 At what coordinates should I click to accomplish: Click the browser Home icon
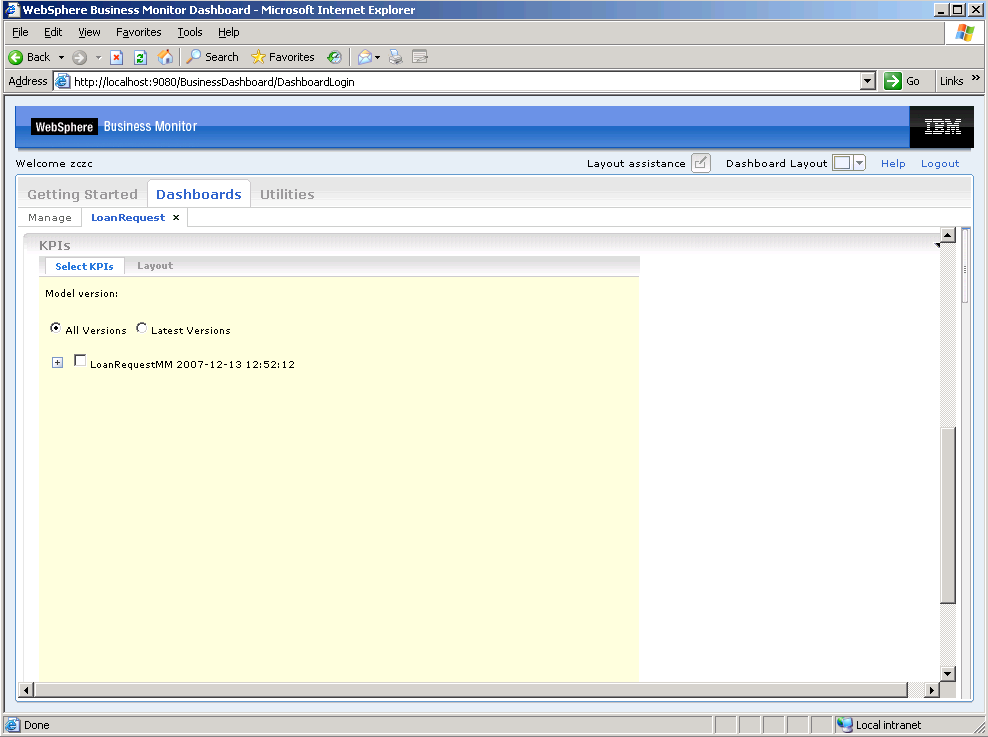[x=165, y=57]
